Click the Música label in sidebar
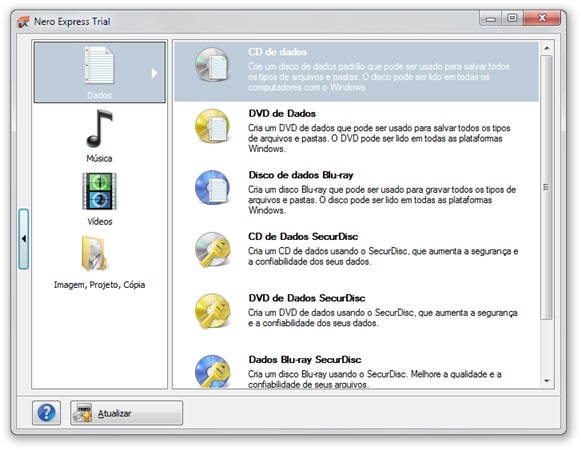 [x=99, y=158]
